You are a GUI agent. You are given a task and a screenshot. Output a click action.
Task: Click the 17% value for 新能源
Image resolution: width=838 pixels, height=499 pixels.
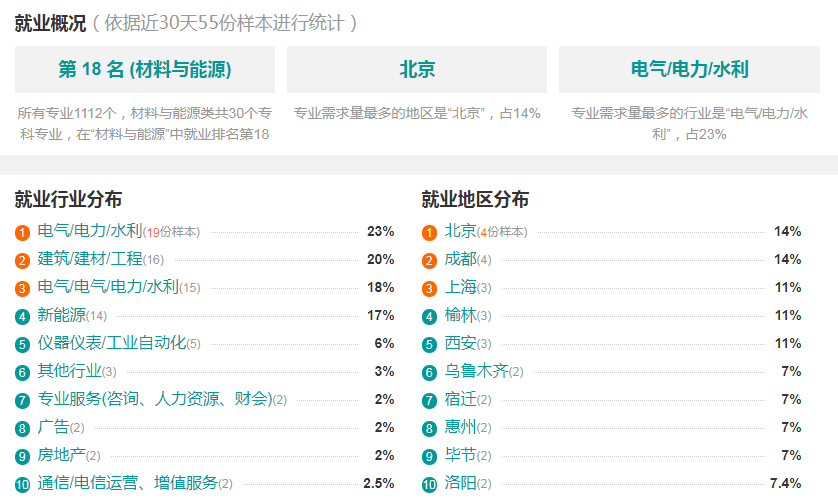[381, 315]
